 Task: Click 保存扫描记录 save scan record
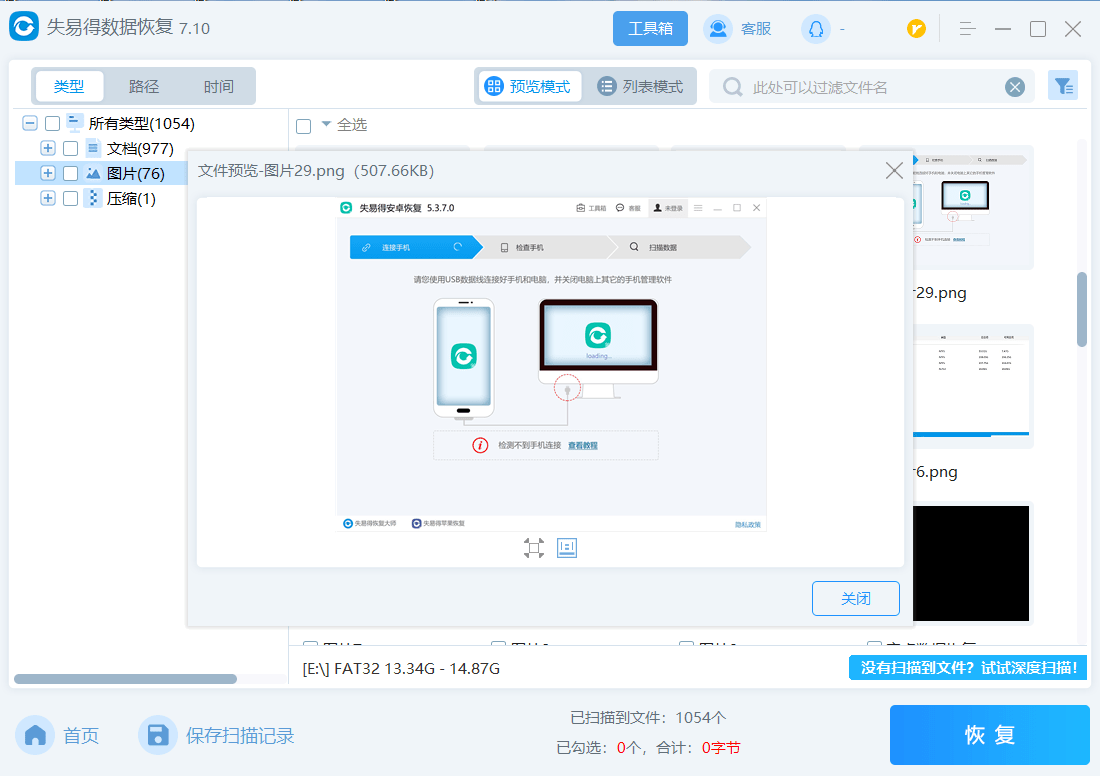tap(217, 735)
